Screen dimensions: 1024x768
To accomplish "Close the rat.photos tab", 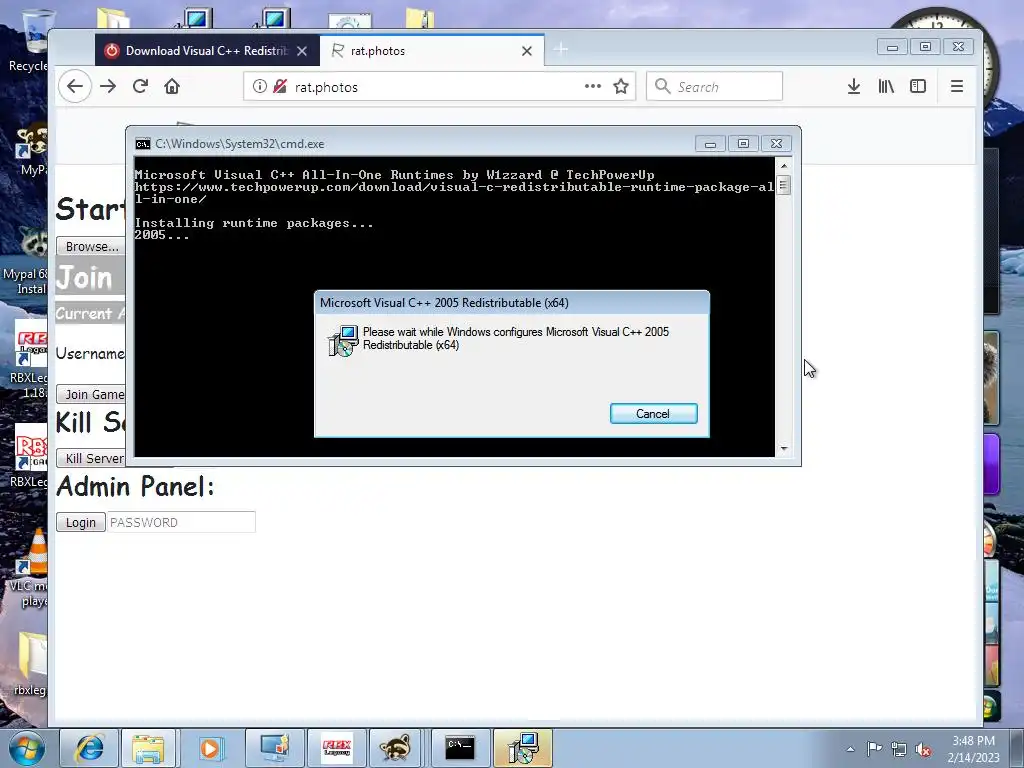I will (527, 51).
